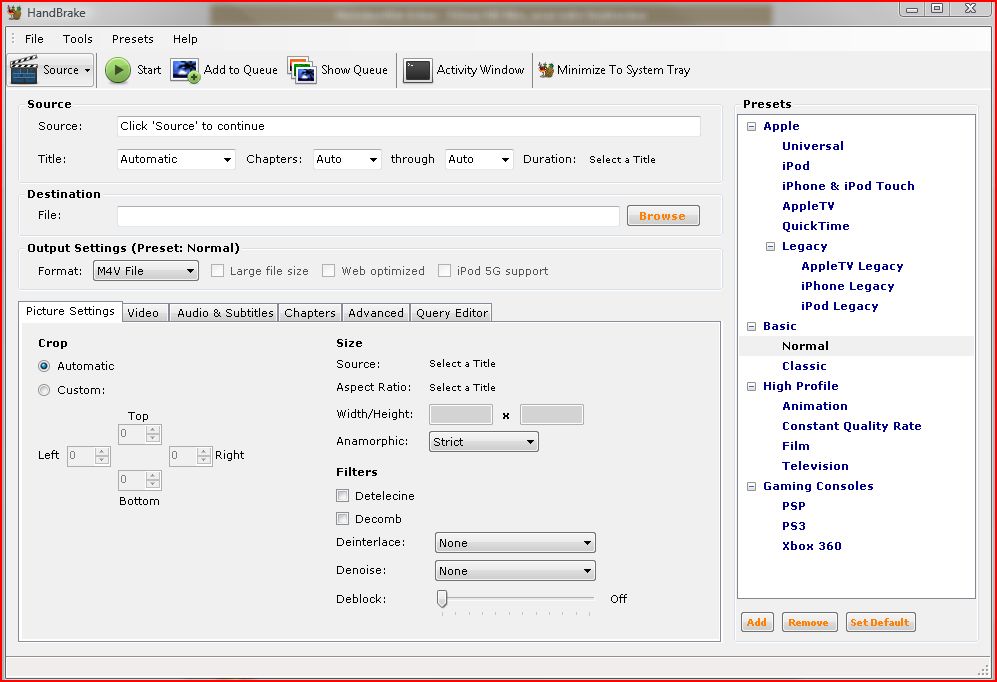The height and width of the screenshot is (682, 997).
Task: Click the Add preset button
Action: [757, 622]
